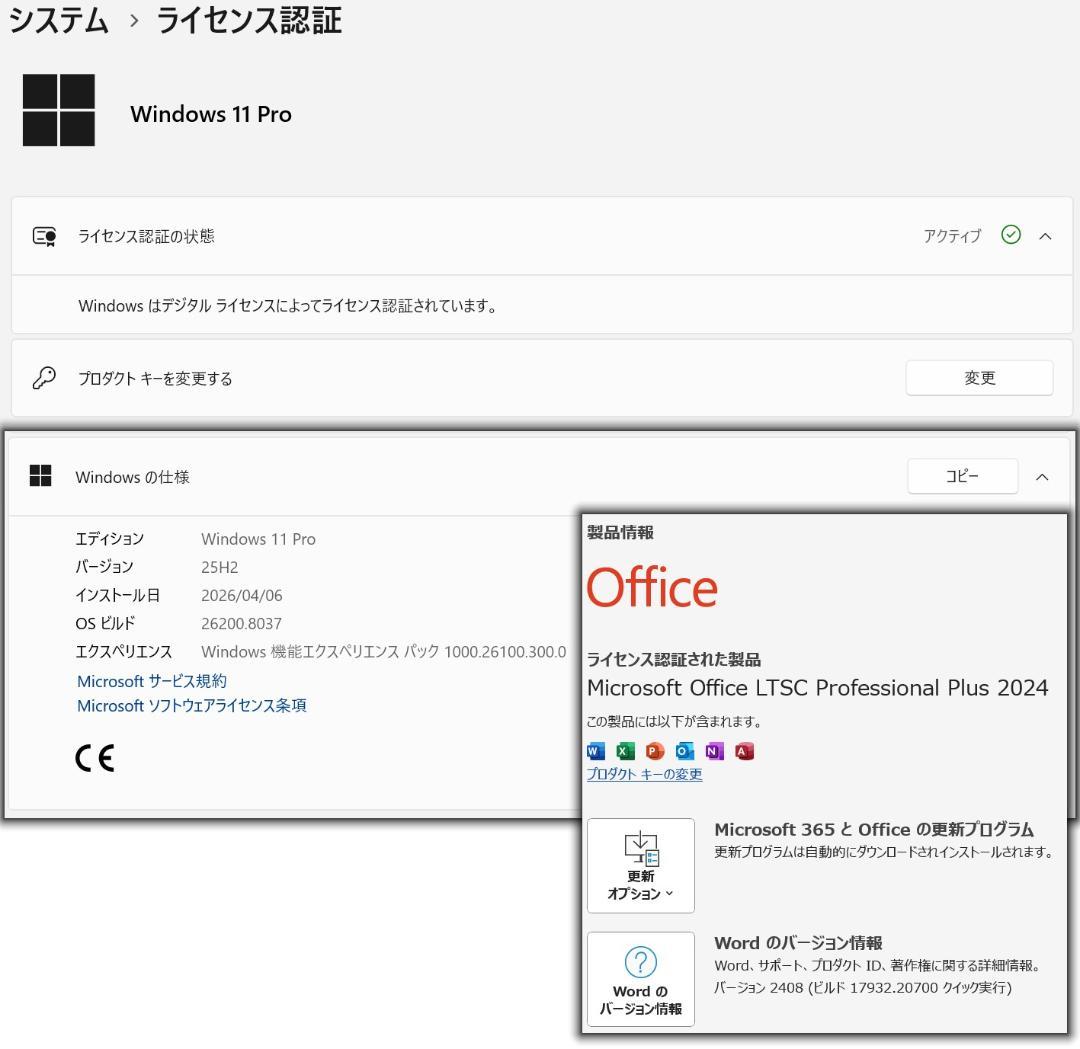This screenshot has height=1049, width=1080.
Task: Click the automatic update download description text
Action: (x=884, y=852)
